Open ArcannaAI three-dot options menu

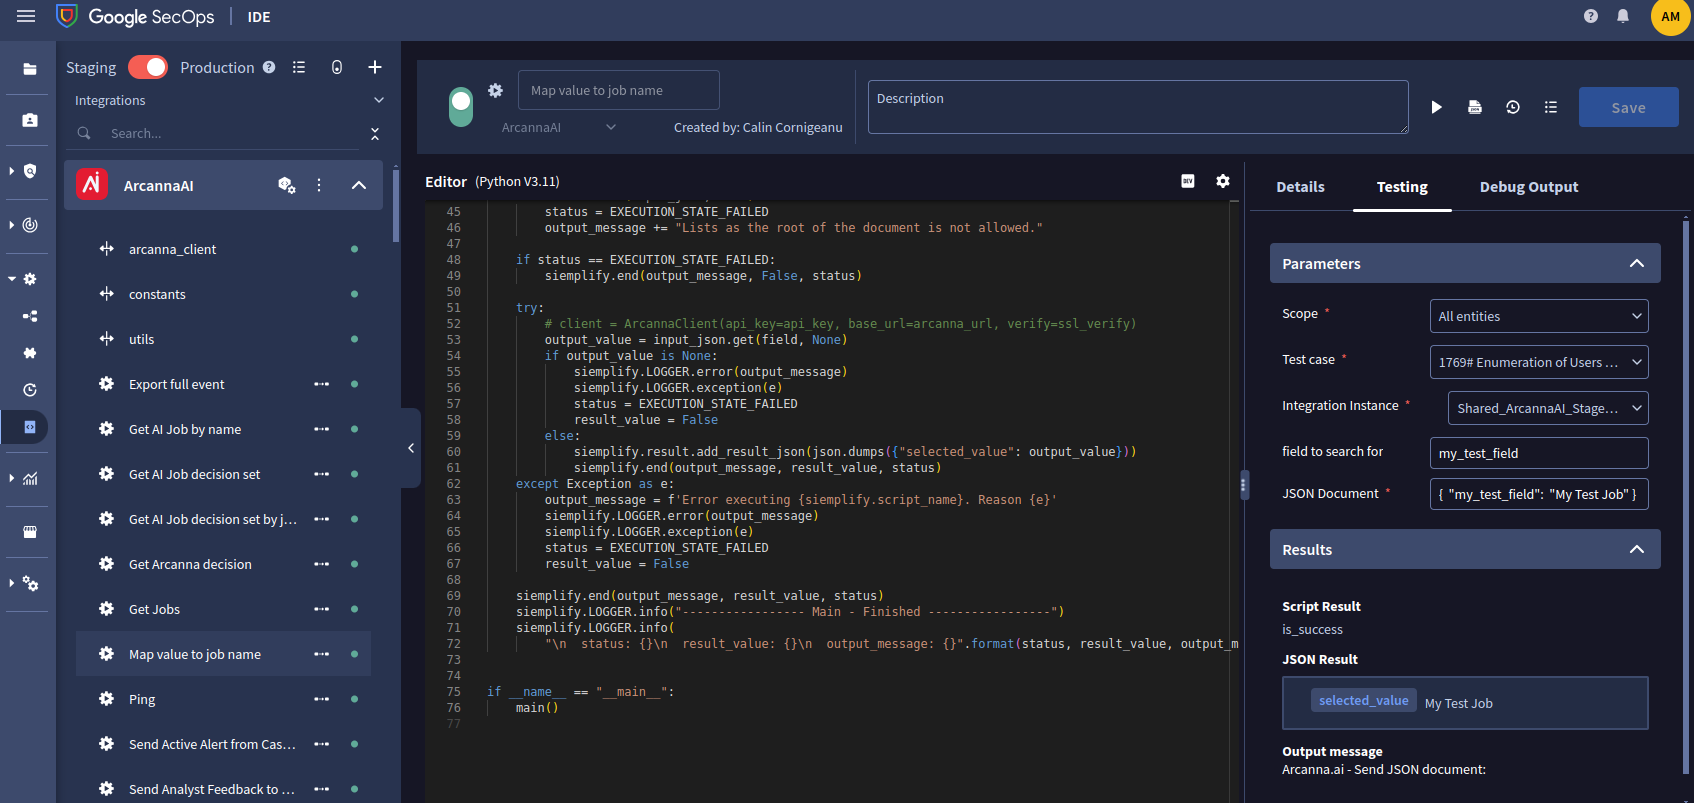pyautogui.click(x=319, y=185)
